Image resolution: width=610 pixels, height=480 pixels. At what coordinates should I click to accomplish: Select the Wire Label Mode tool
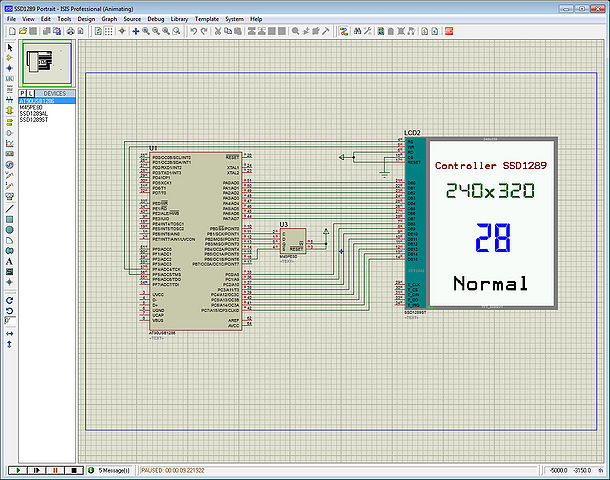[x=10, y=79]
